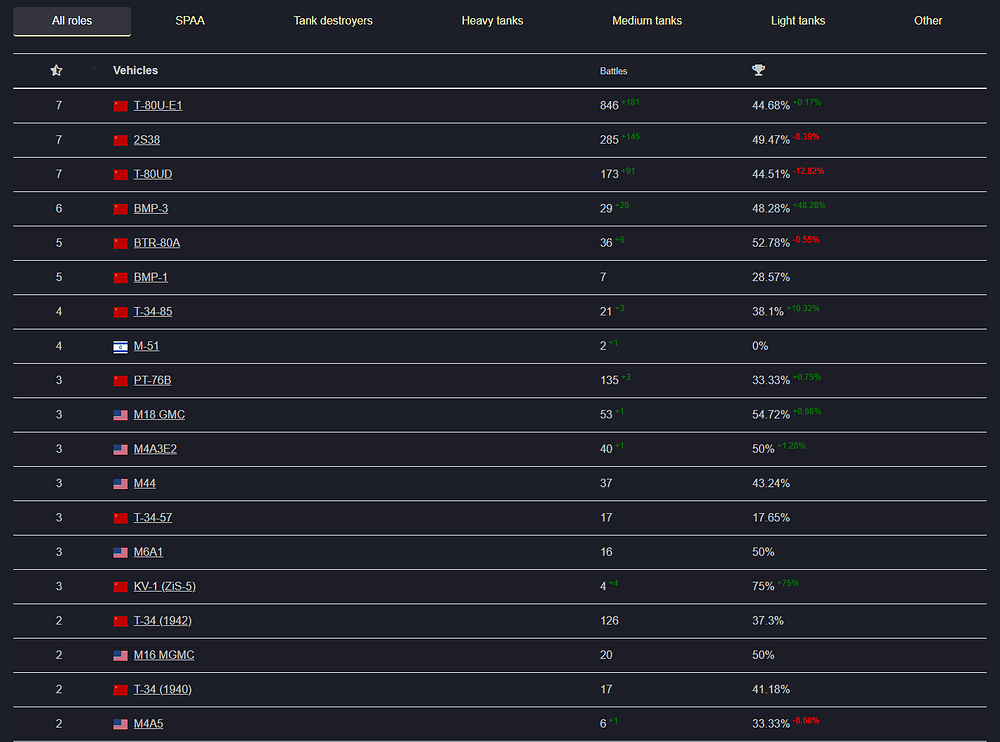
Task: Click the Chinese flag beside T-80U-E1
Action: [x=121, y=106]
